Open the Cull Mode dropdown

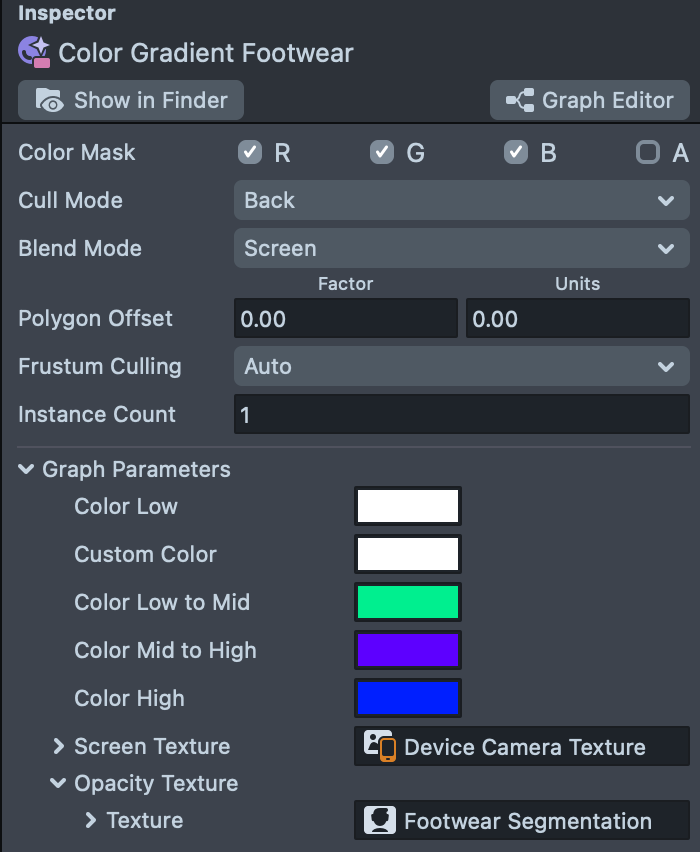461,200
